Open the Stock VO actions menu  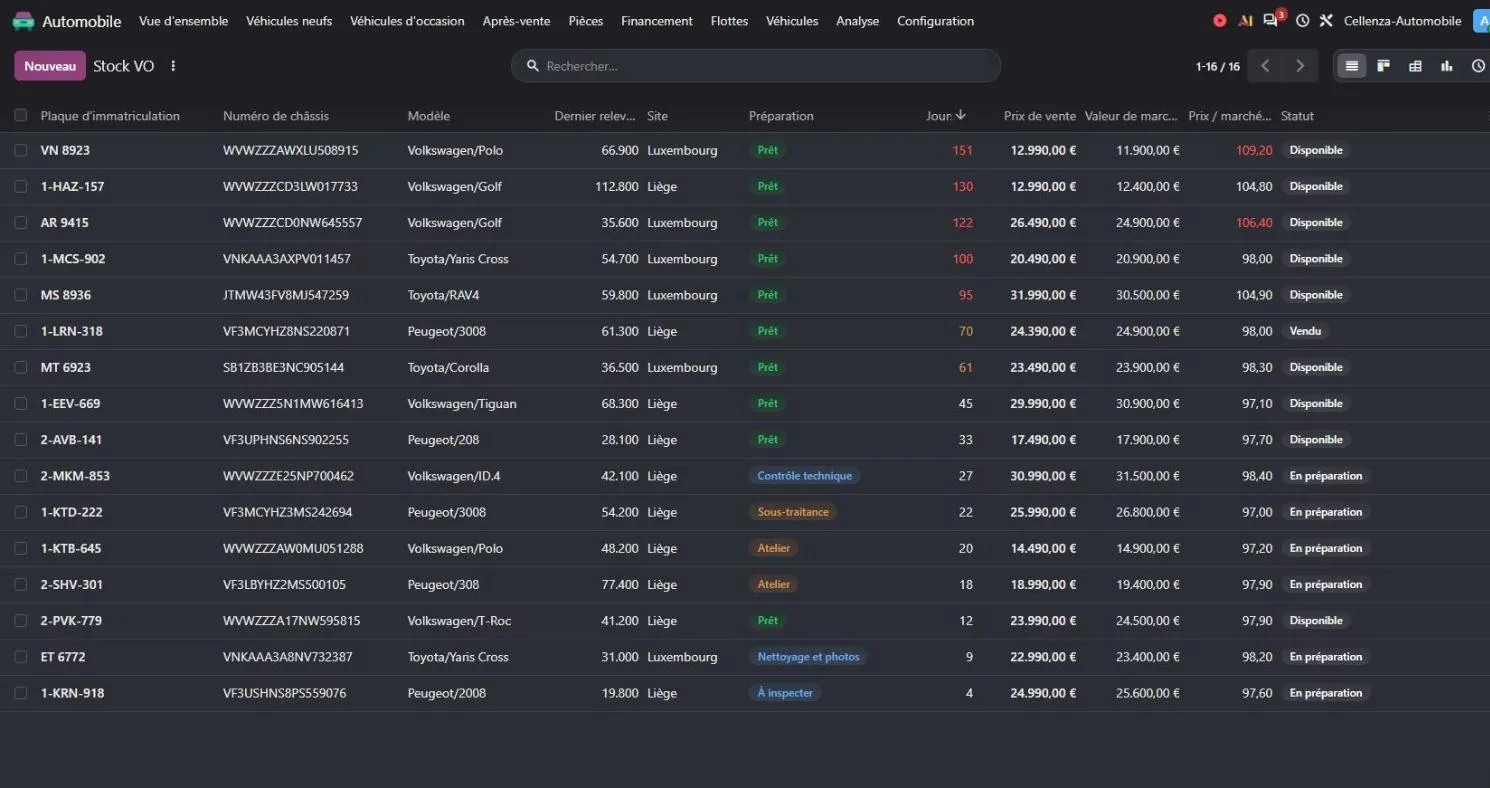pyautogui.click(x=173, y=66)
